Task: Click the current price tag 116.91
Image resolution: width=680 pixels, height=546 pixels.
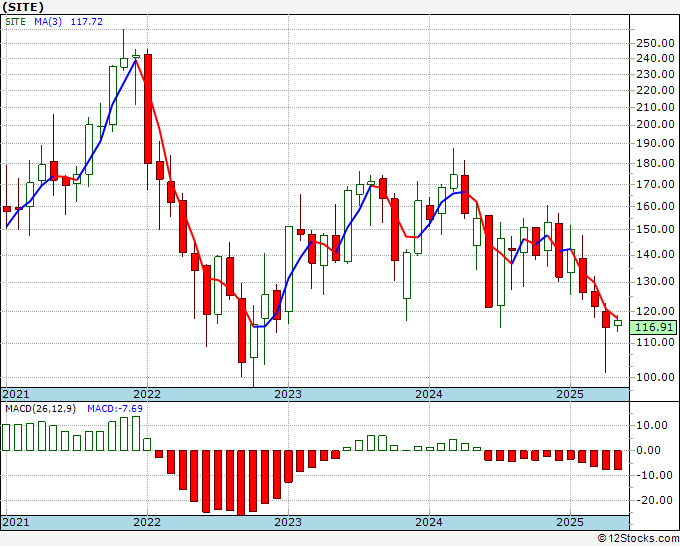Action: coord(654,327)
